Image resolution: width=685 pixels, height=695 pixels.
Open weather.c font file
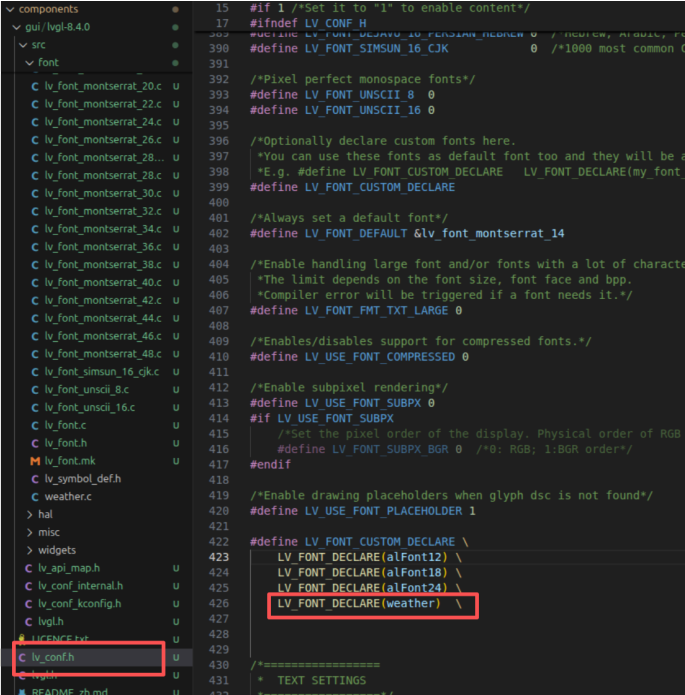pyautogui.click(x=68, y=496)
